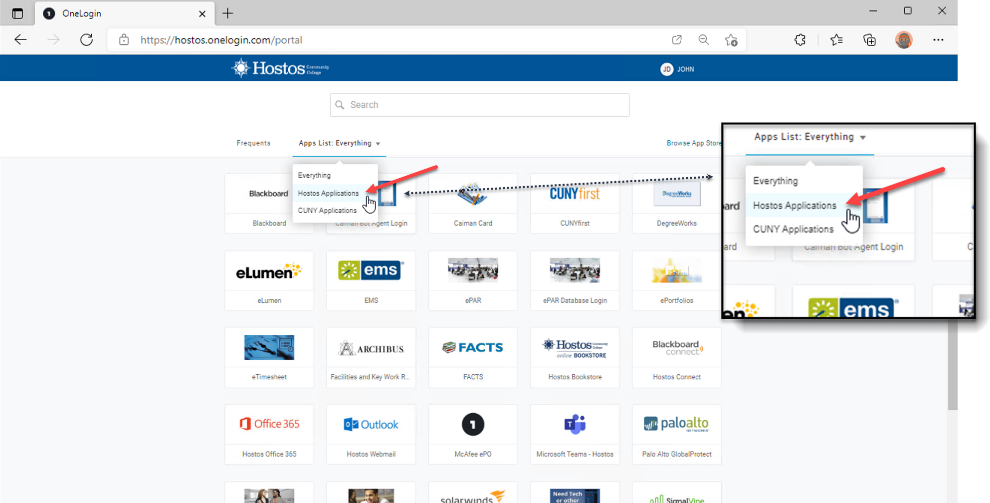Image resolution: width=990 pixels, height=503 pixels.
Task: Open the JOHN user account menu
Action: [677, 69]
